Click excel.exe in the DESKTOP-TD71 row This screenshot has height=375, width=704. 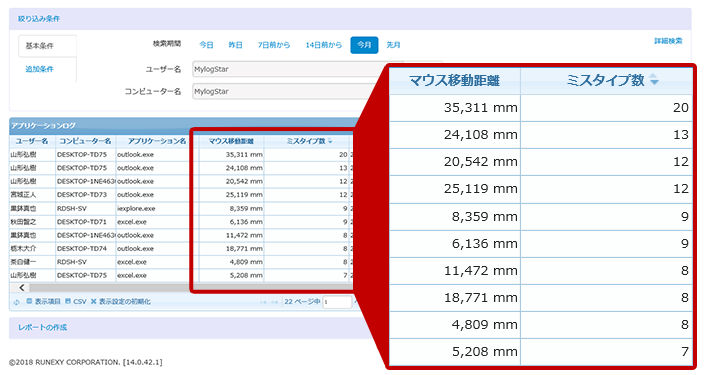pyautogui.click(x=132, y=222)
